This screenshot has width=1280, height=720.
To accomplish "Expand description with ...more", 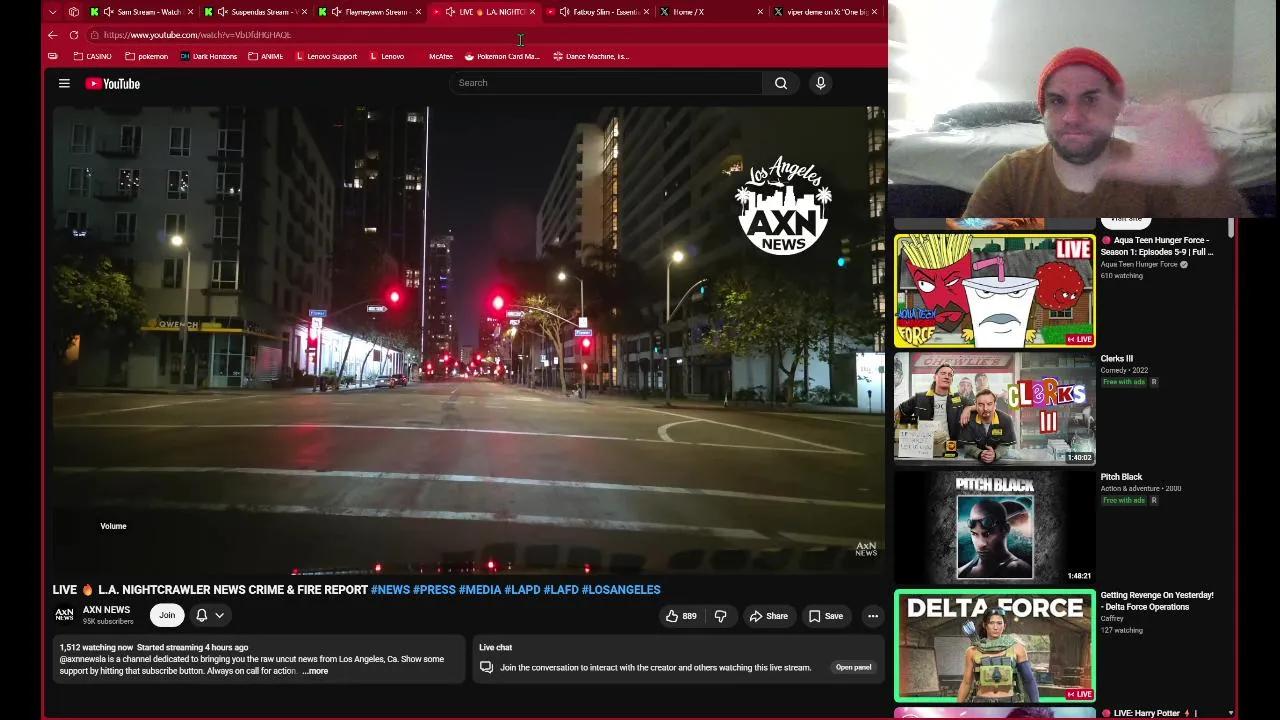I will tap(315, 671).
